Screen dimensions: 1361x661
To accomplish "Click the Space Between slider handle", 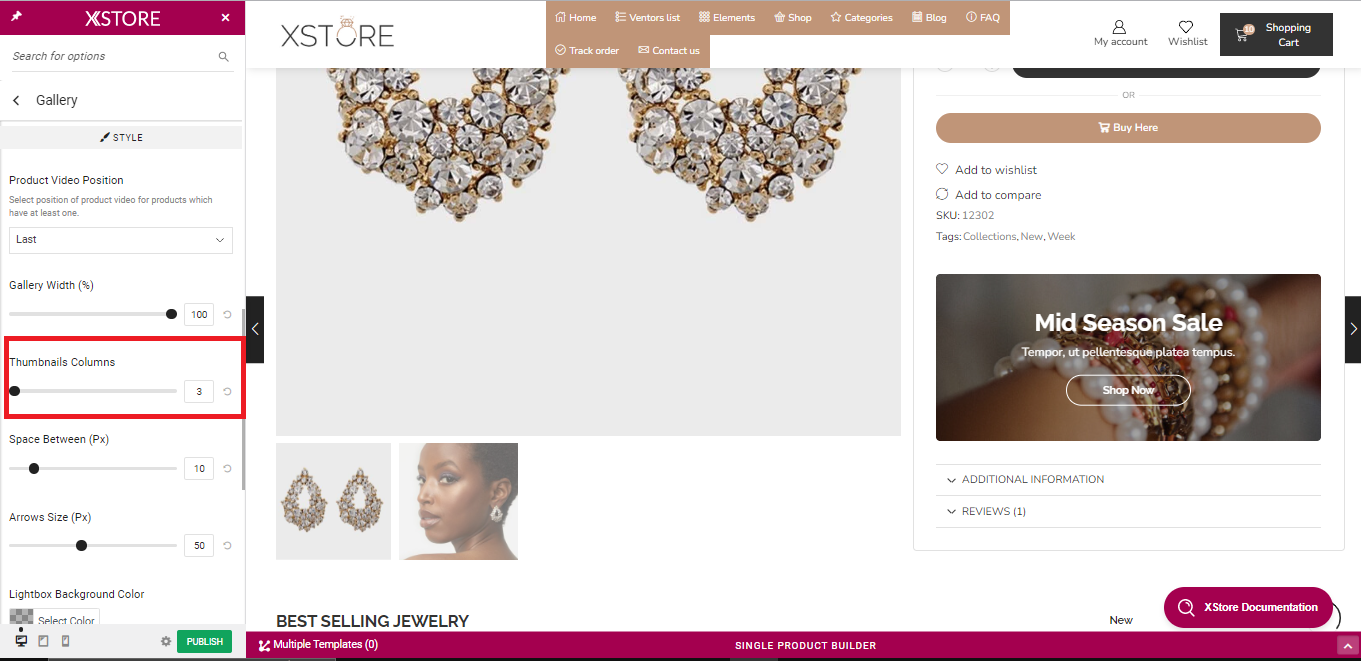I will tap(34, 468).
